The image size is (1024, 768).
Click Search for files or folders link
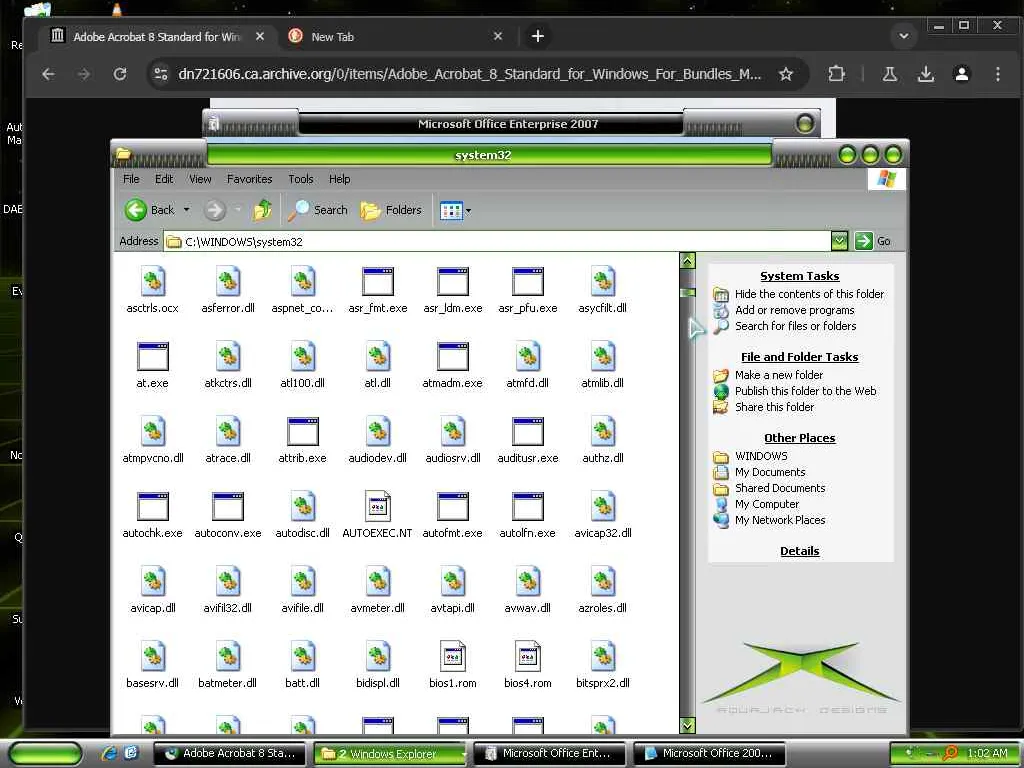[x=795, y=326]
